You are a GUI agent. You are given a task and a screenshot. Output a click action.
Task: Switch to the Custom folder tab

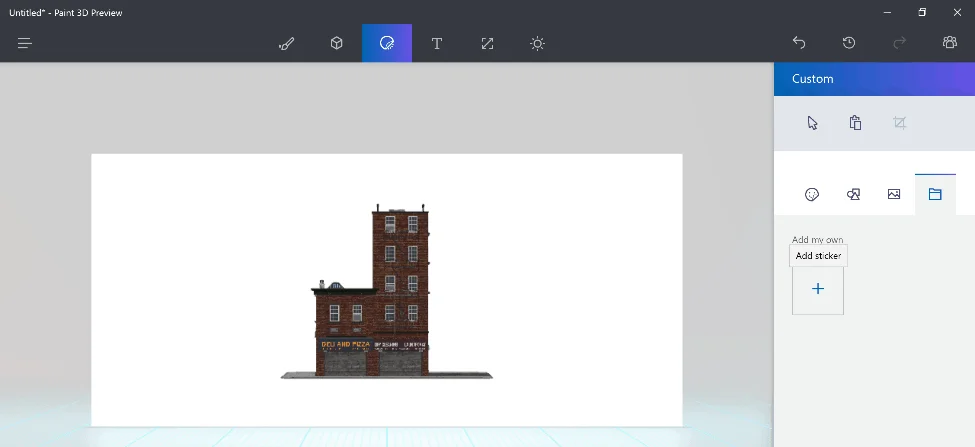coord(935,195)
